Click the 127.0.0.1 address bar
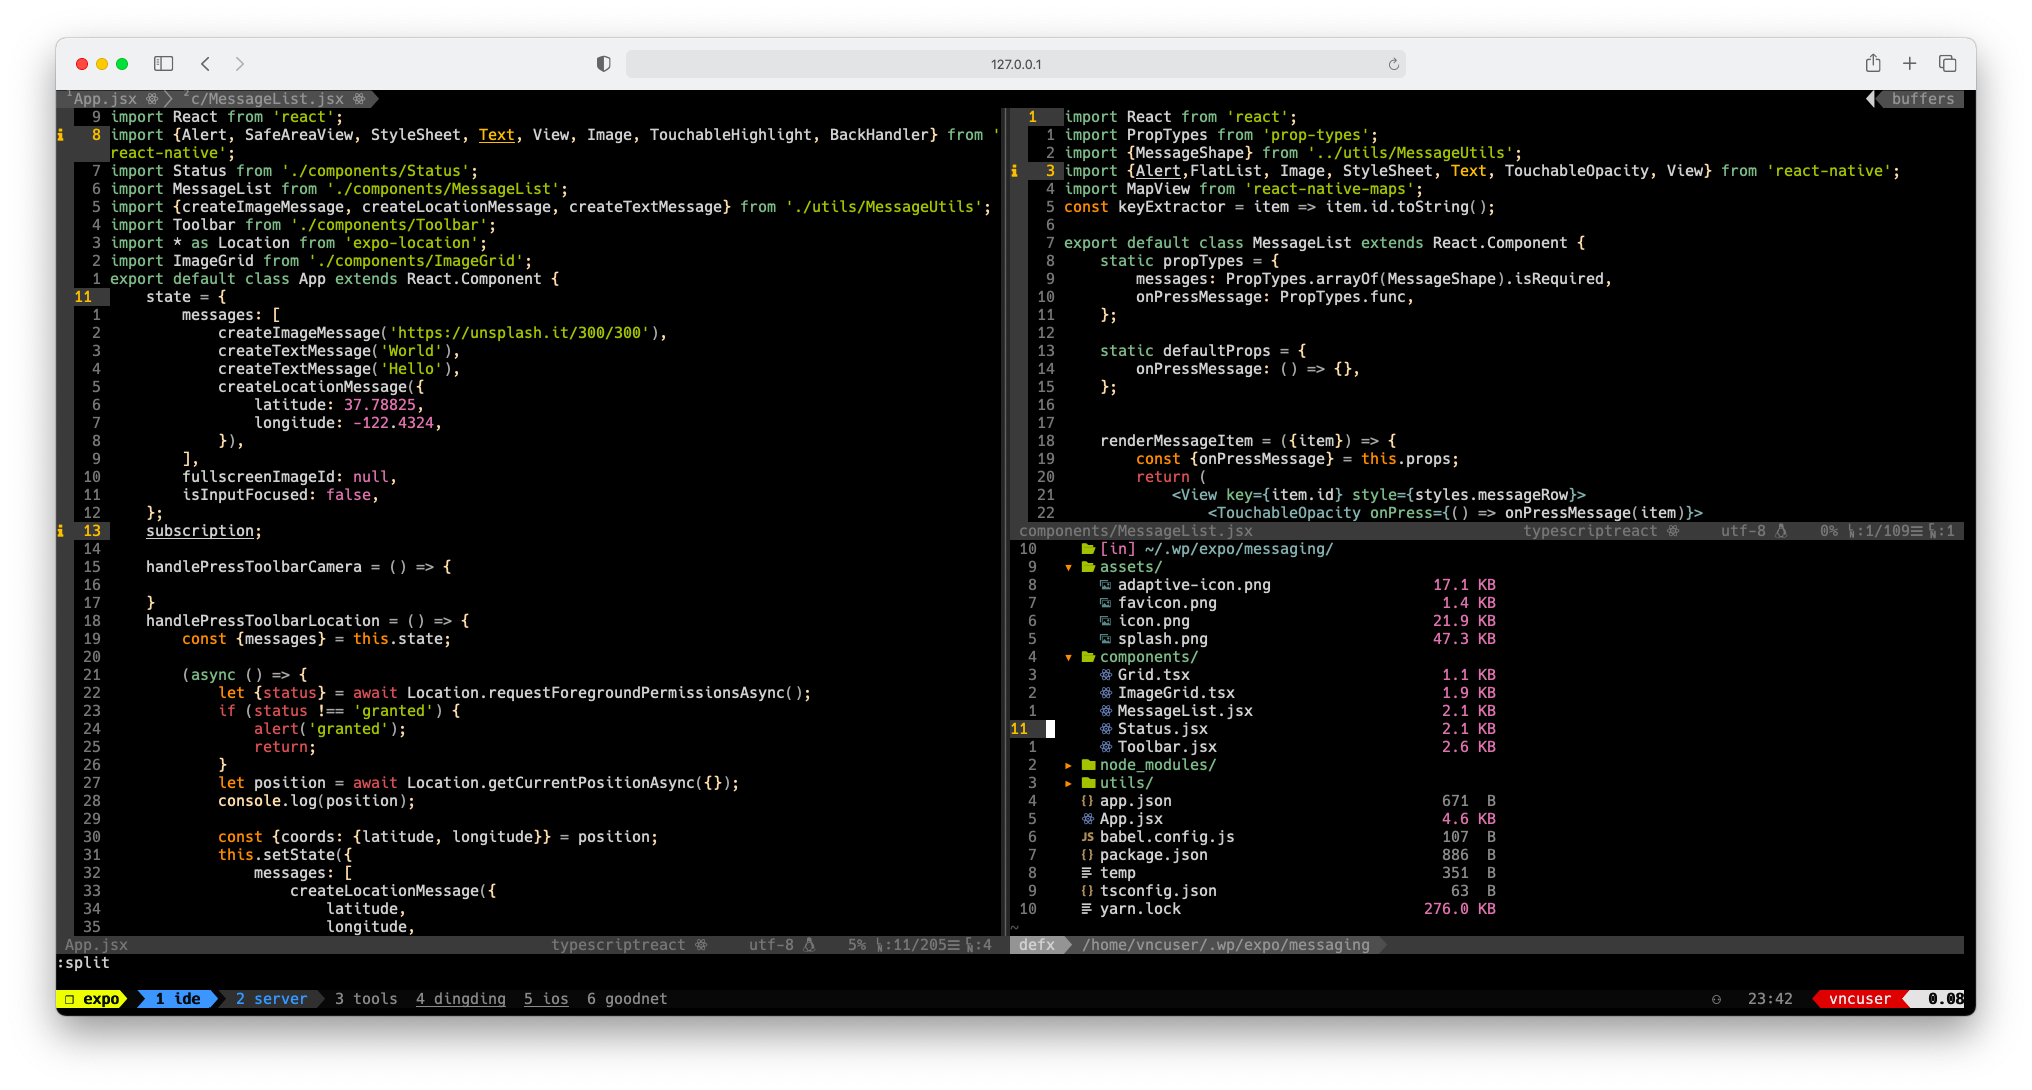The width and height of the screenshot is (2032, 1090). (1015, 64)
